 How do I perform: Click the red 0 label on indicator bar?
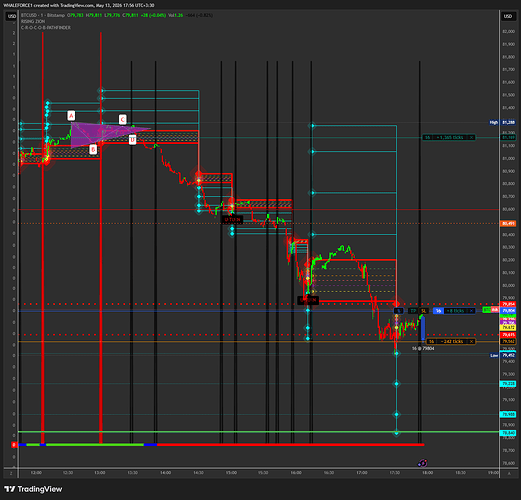pyautogui.click(x=14, y=445)
